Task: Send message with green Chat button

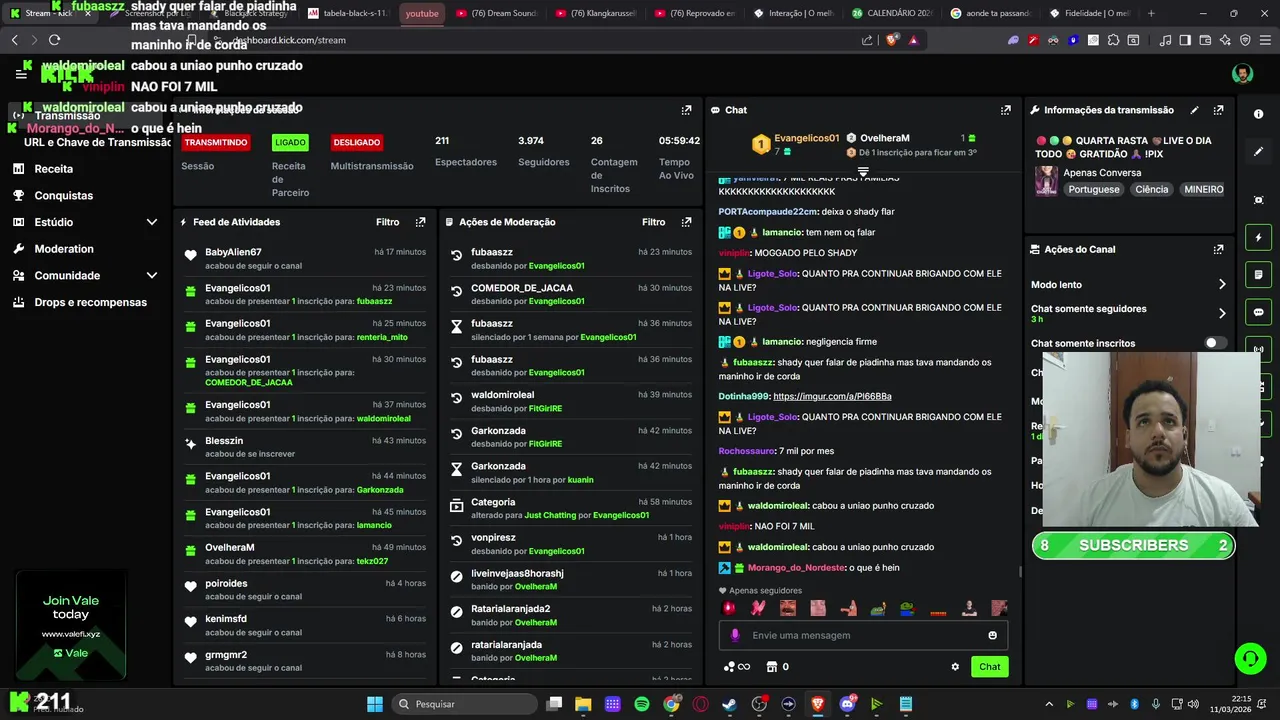Action: click(x=989, y=667)
